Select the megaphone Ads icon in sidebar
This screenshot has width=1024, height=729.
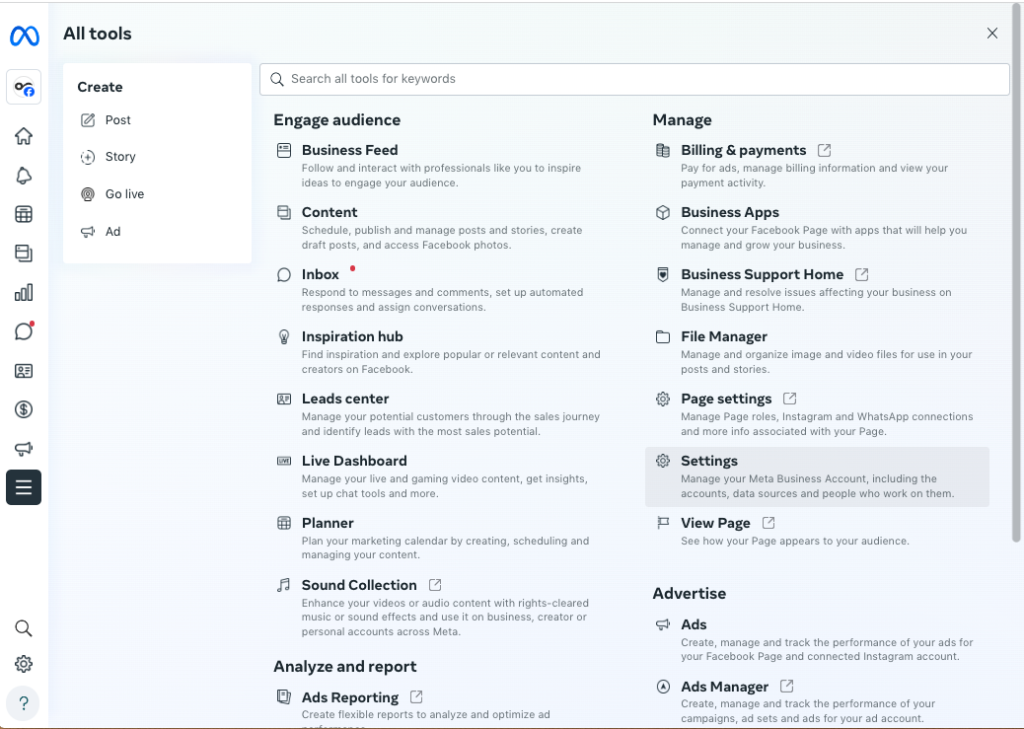pyautogui.click(x=23, y=449)
